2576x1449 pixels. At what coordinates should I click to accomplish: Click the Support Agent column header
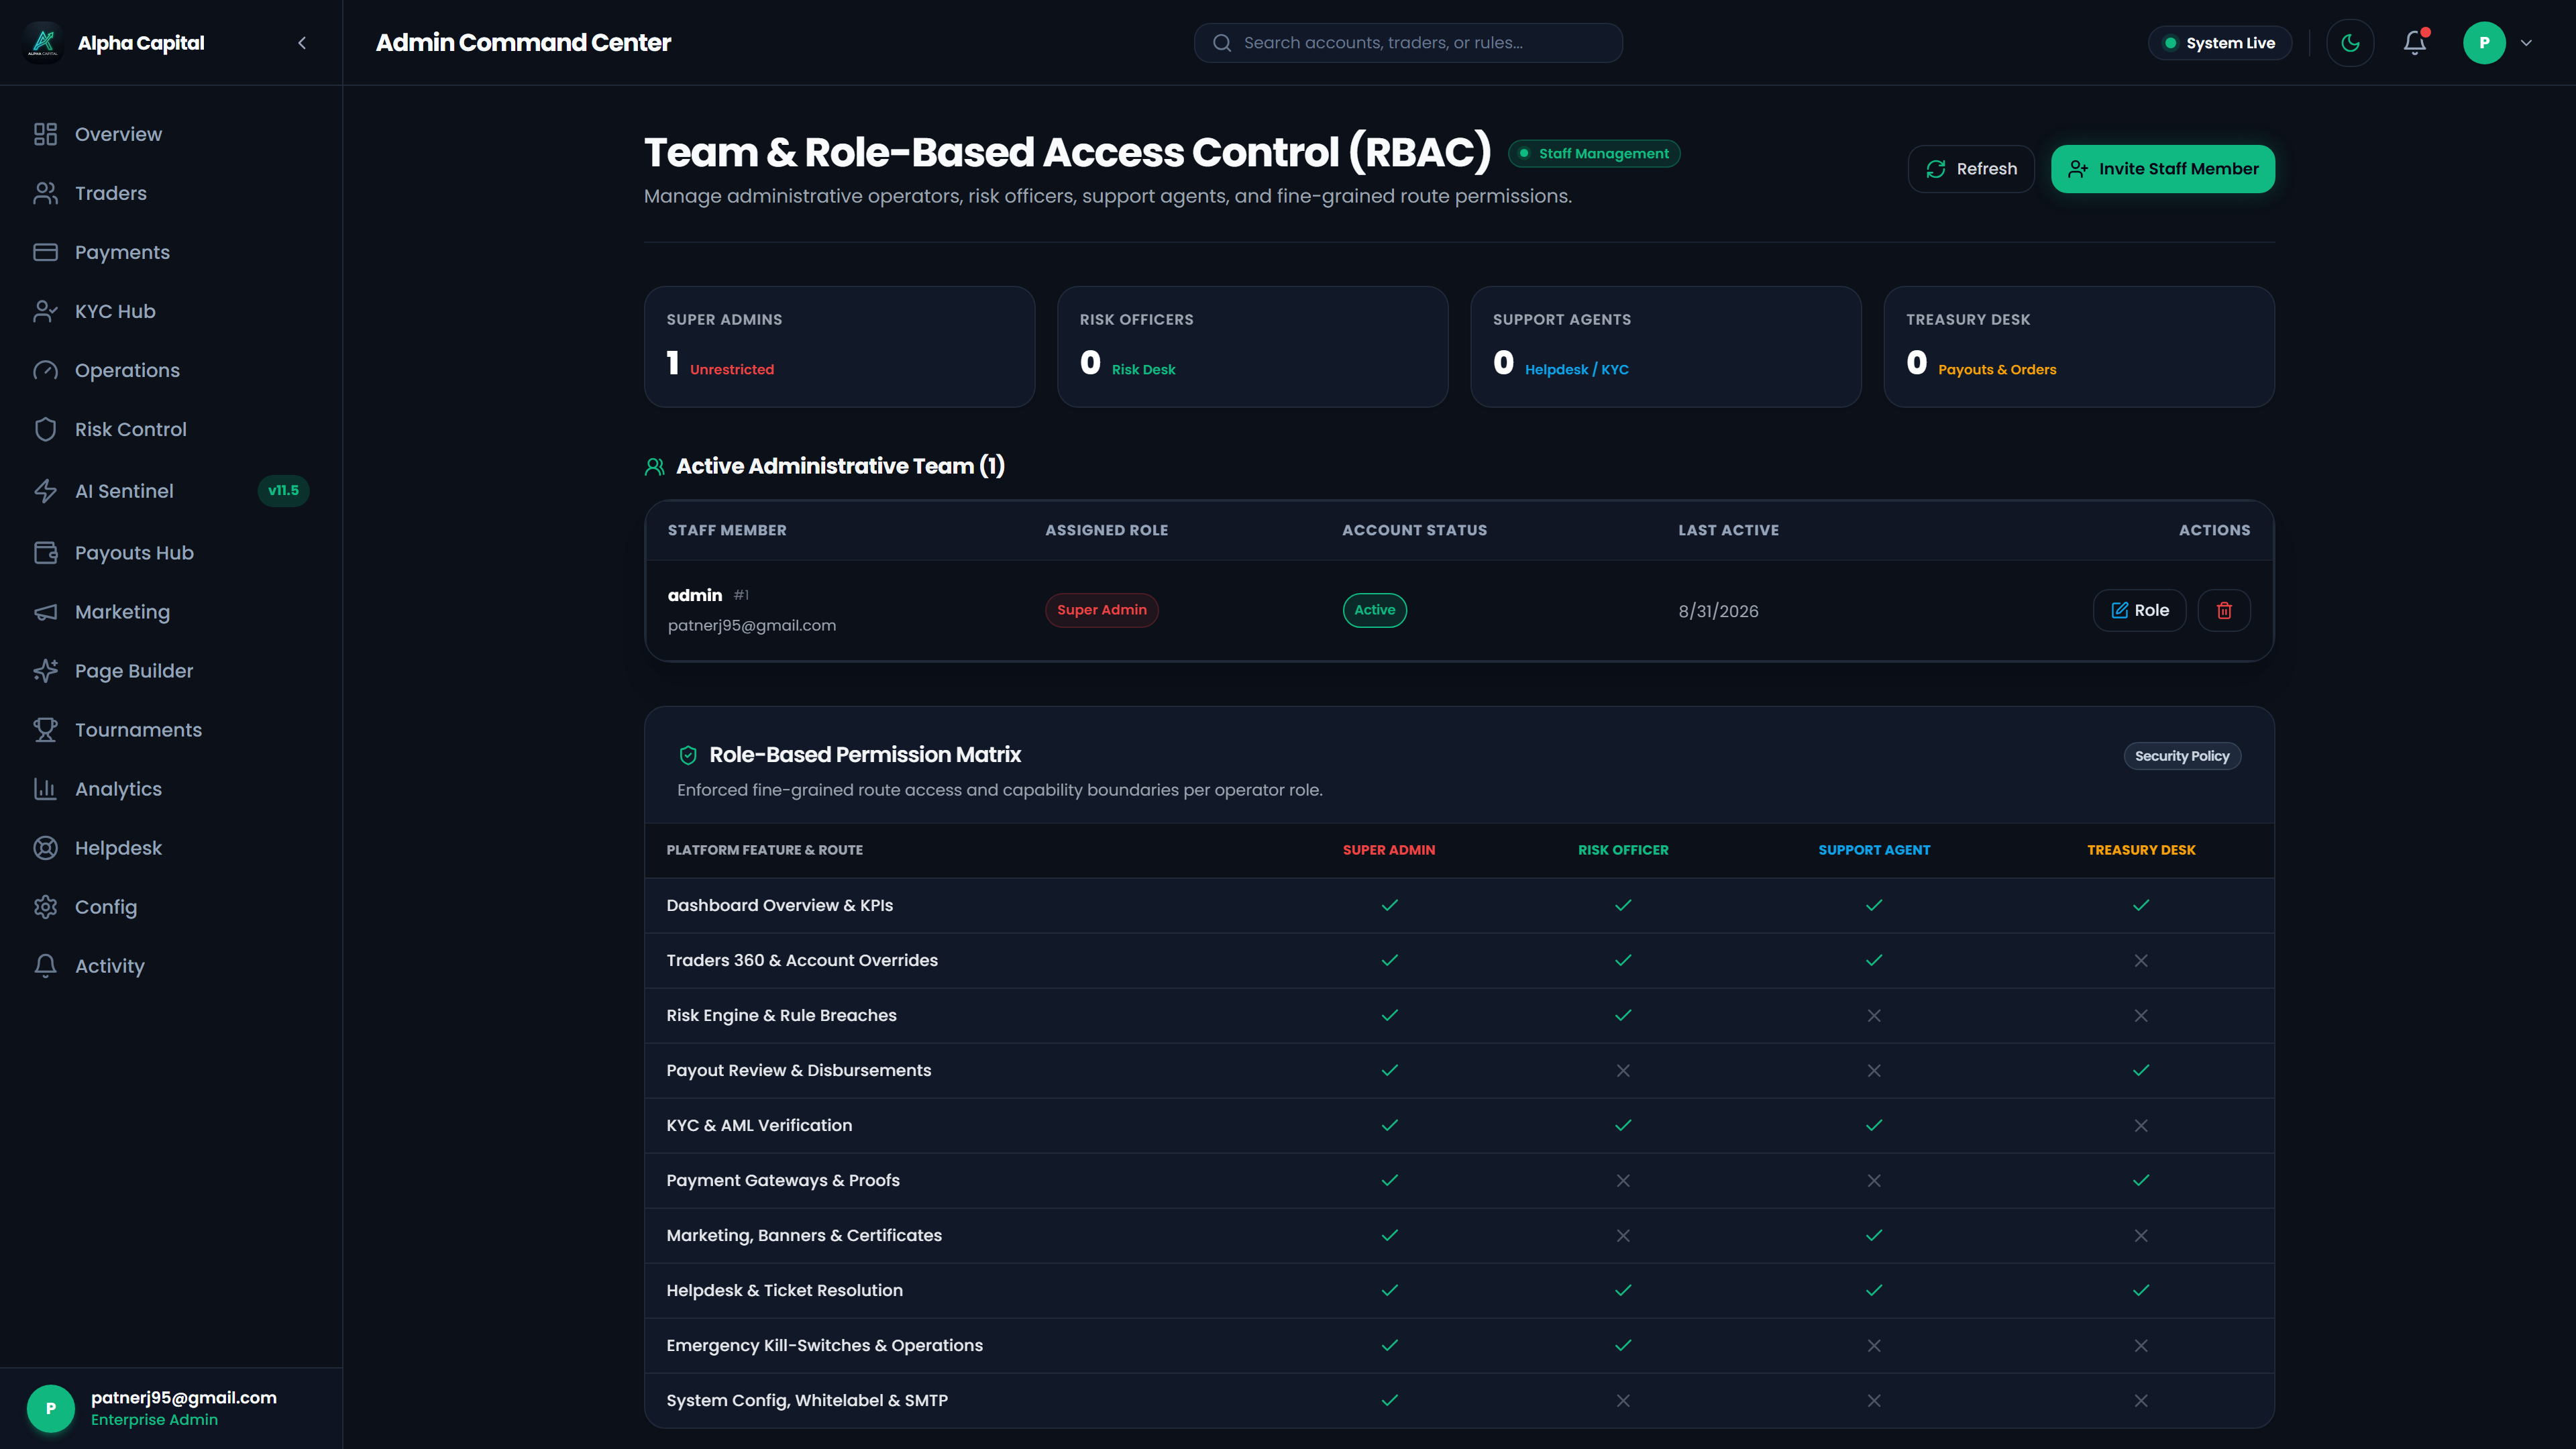(1874, 850)
